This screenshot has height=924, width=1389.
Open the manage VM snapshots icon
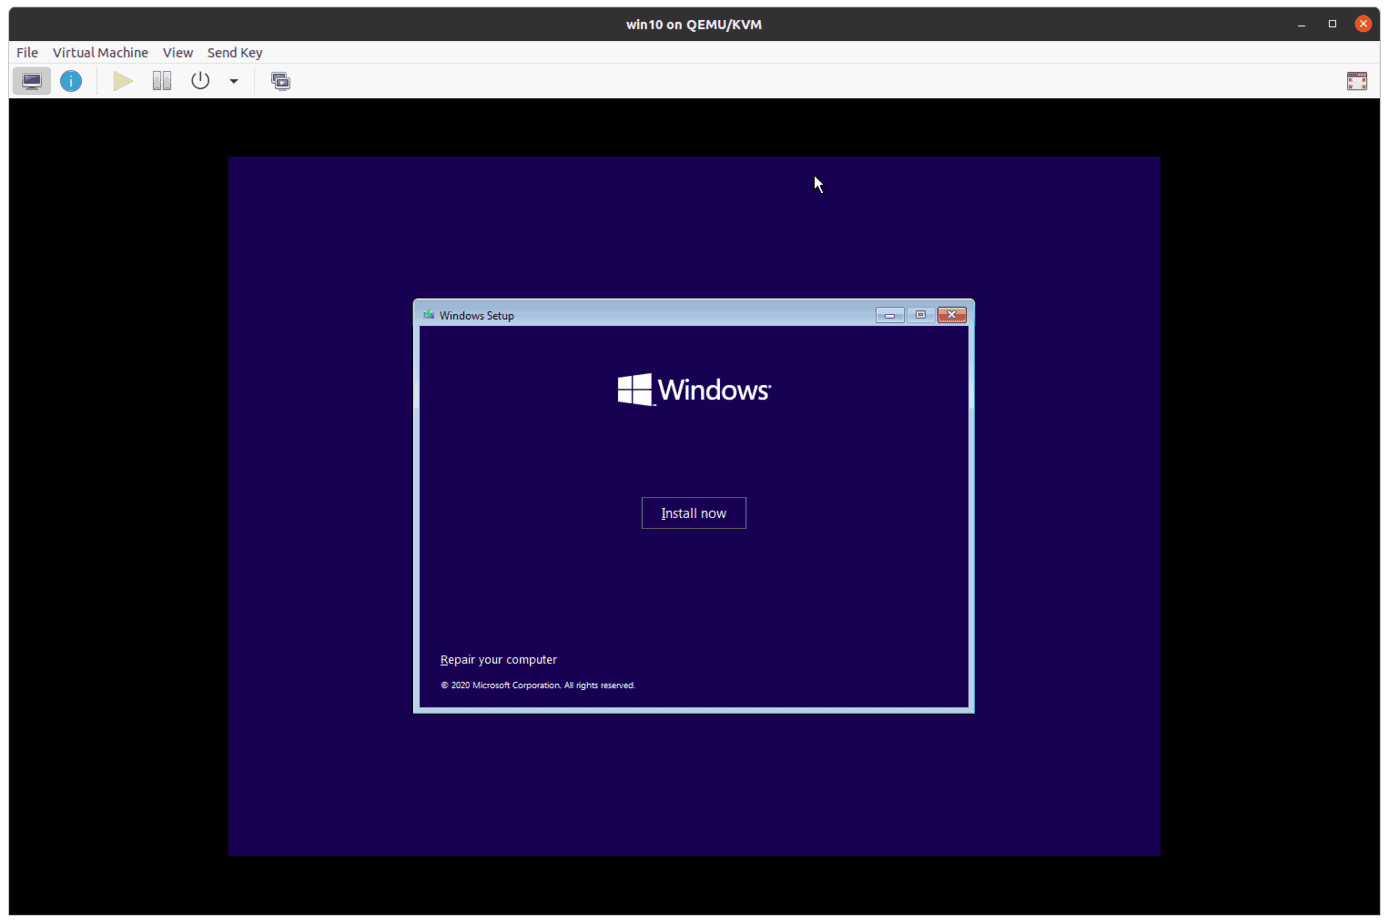tap(281, 81)
